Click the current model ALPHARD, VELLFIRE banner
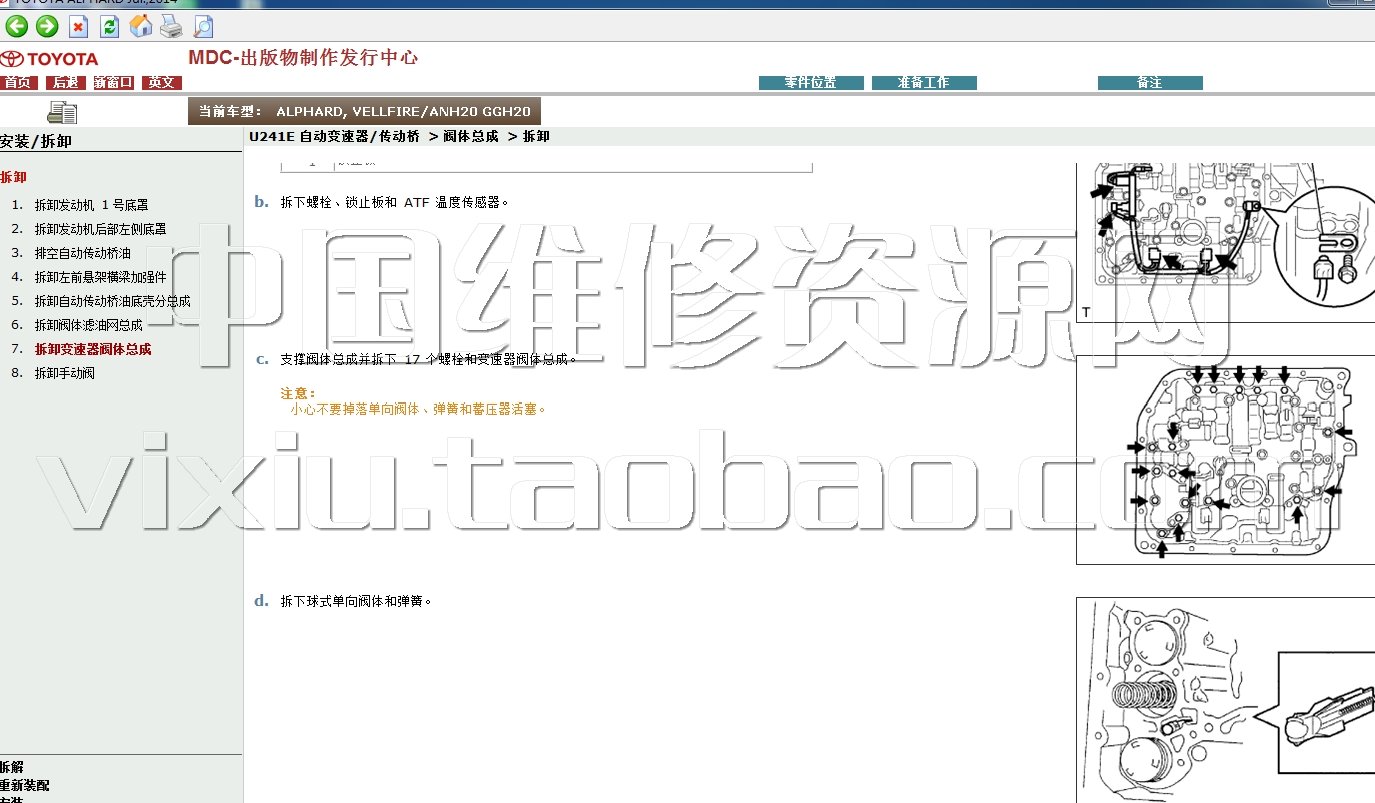The image size is (1375, 803). [365, 112]
